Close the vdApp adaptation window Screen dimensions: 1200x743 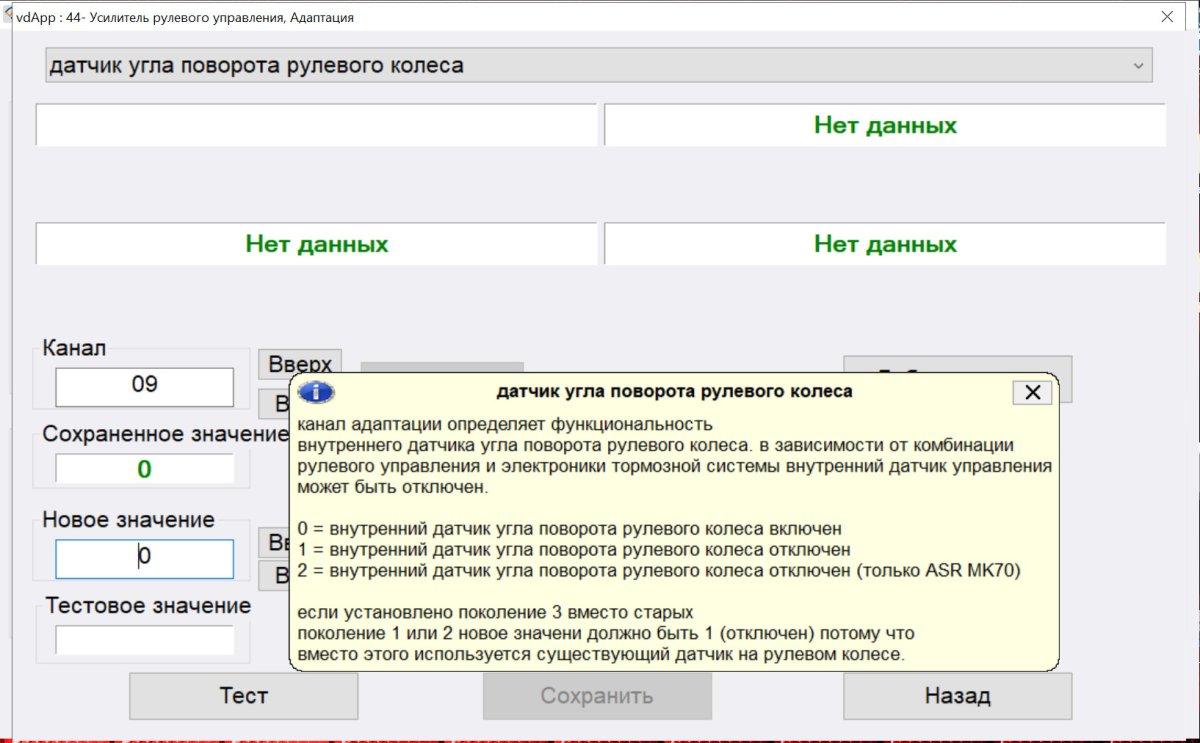1166,17
